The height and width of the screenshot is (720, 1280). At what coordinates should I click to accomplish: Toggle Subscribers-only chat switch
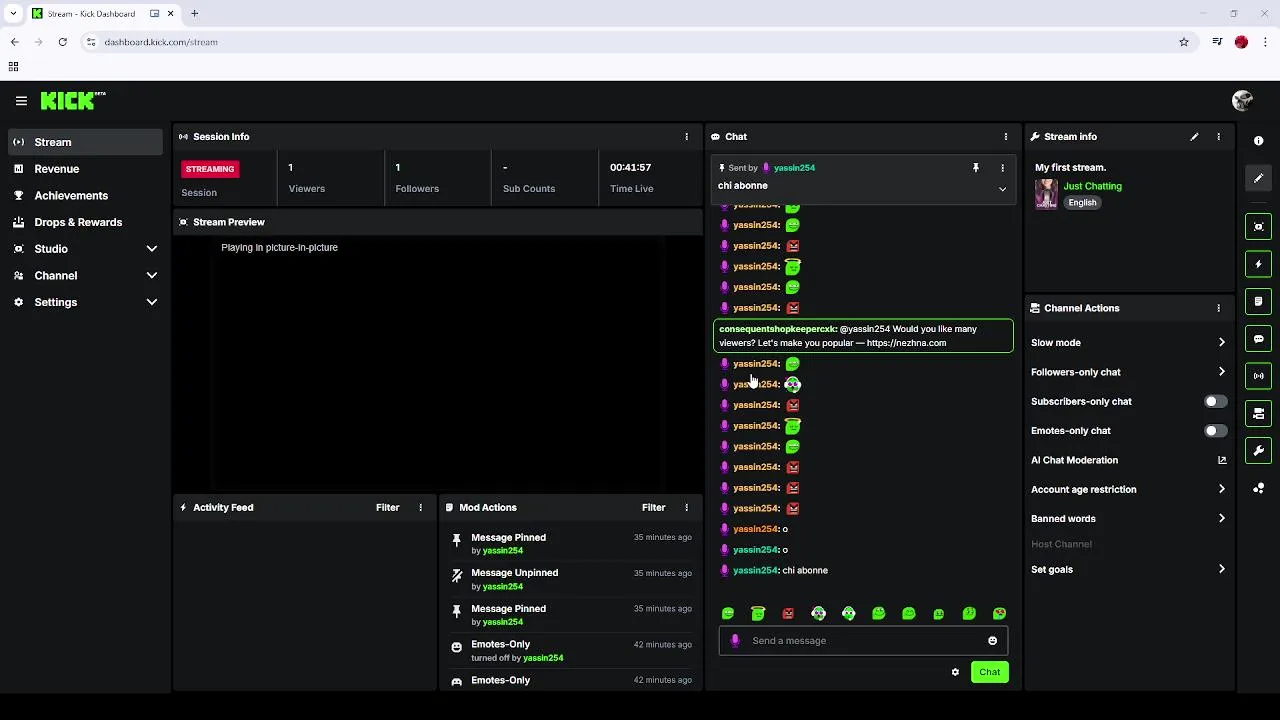click(1215, 401)
